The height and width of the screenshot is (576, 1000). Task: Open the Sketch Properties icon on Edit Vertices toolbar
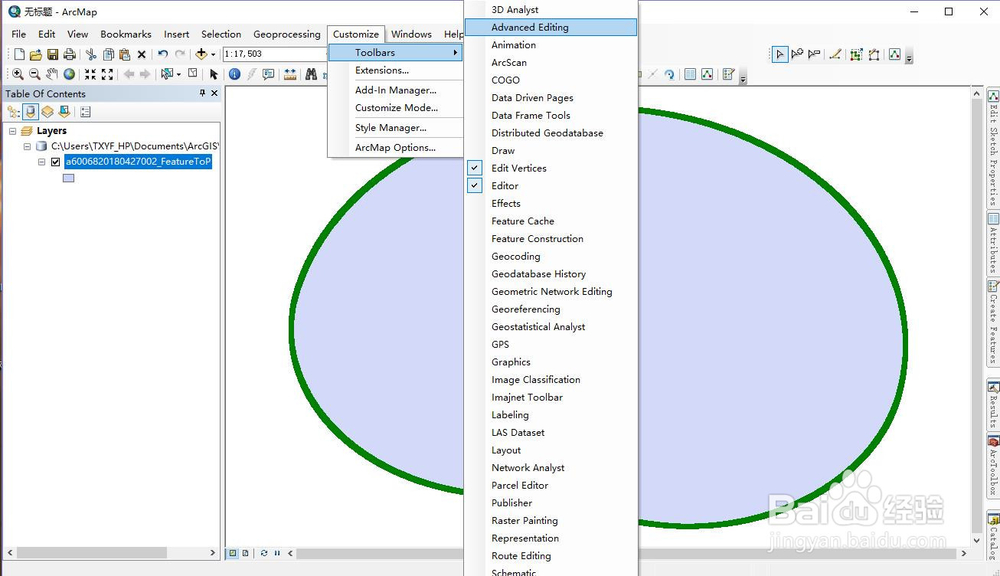tap(895, 54)
